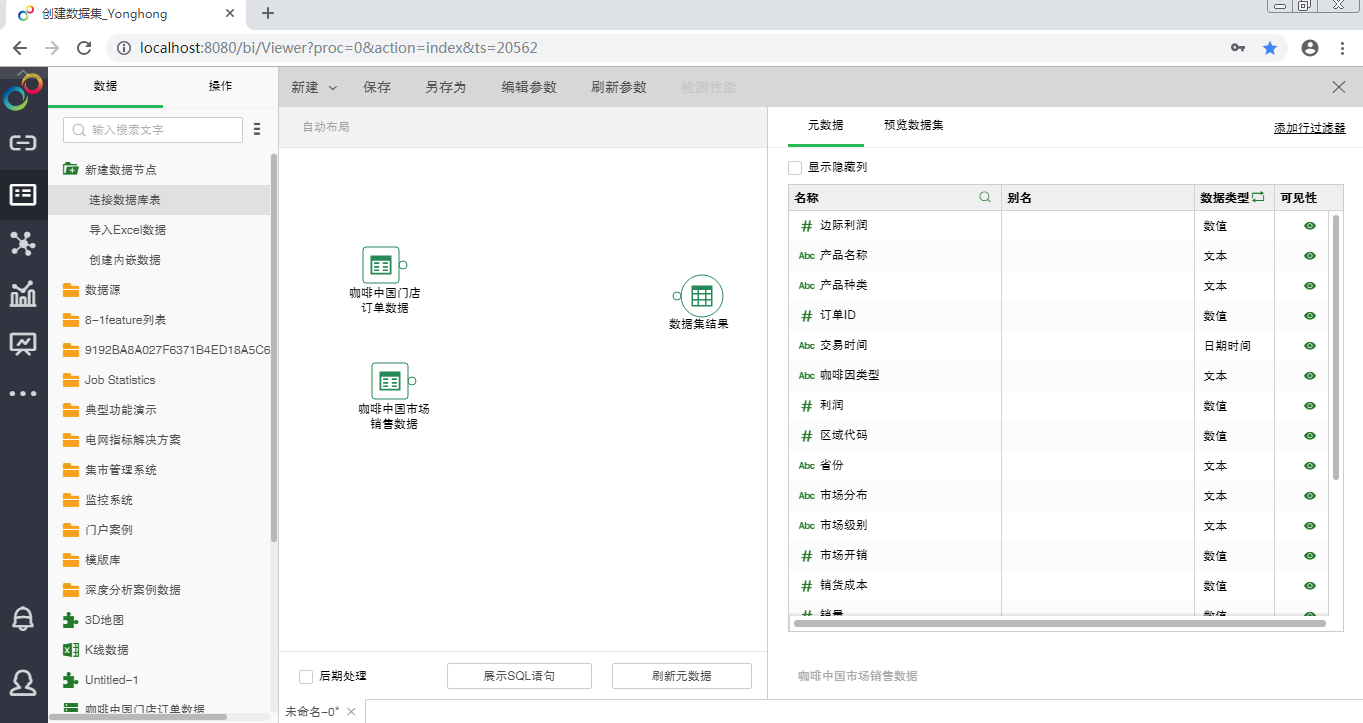Enable the 显示隐藏列 checkbox
The height and width of the screenshot is (723, 1363).
coord(797,167)
